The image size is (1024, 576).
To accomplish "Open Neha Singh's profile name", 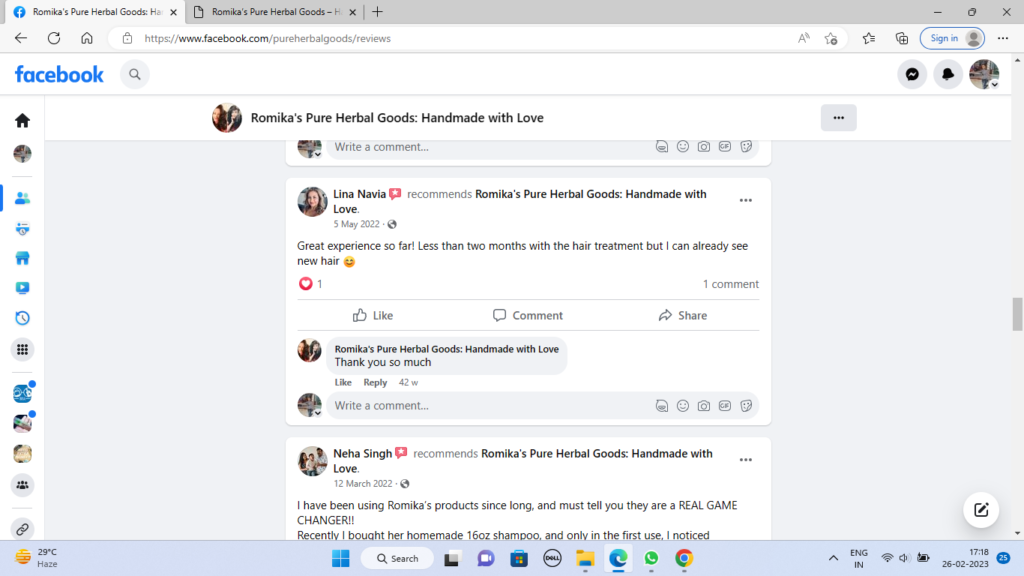I will (362, 453).
